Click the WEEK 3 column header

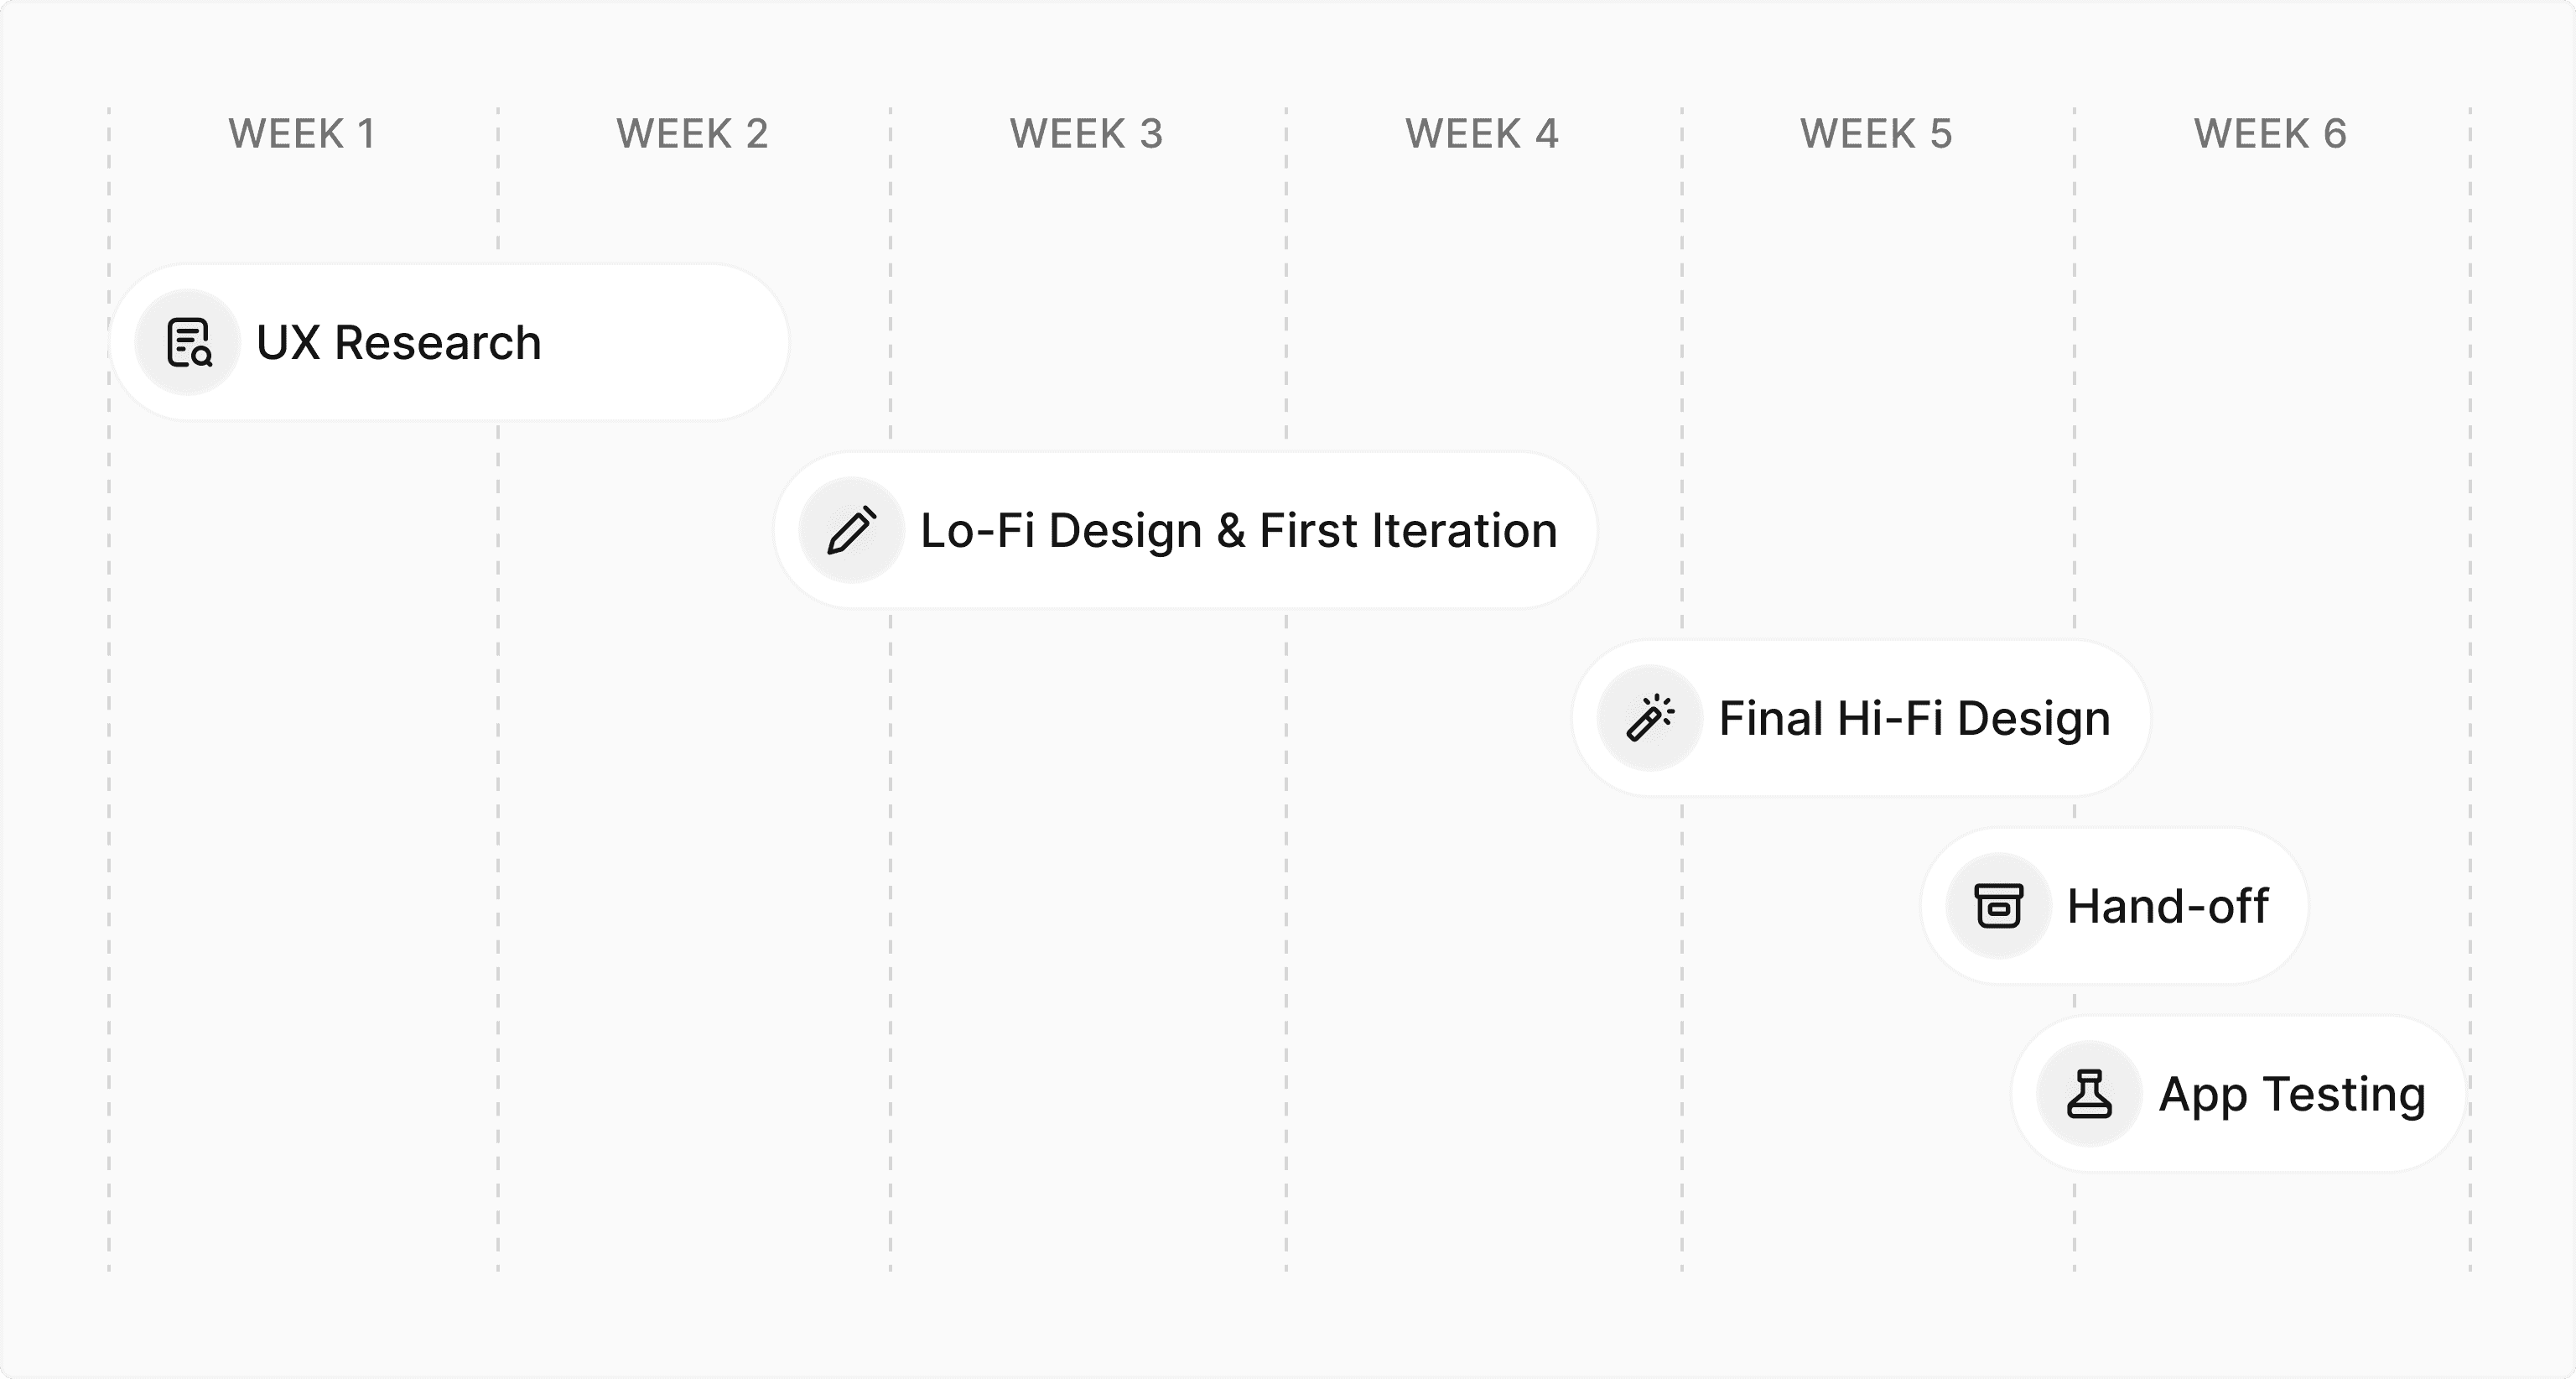(x=1086, y=134)
